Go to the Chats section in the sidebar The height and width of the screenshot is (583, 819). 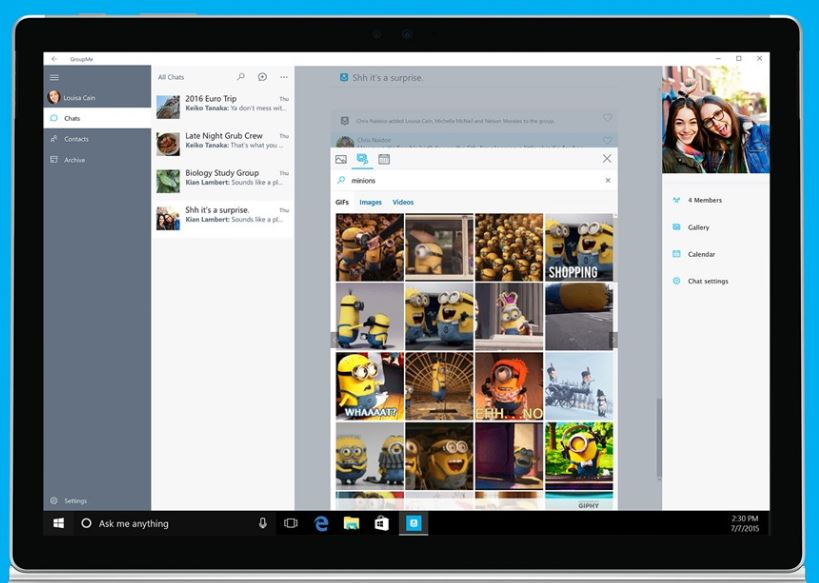click(x=97, y=118)
